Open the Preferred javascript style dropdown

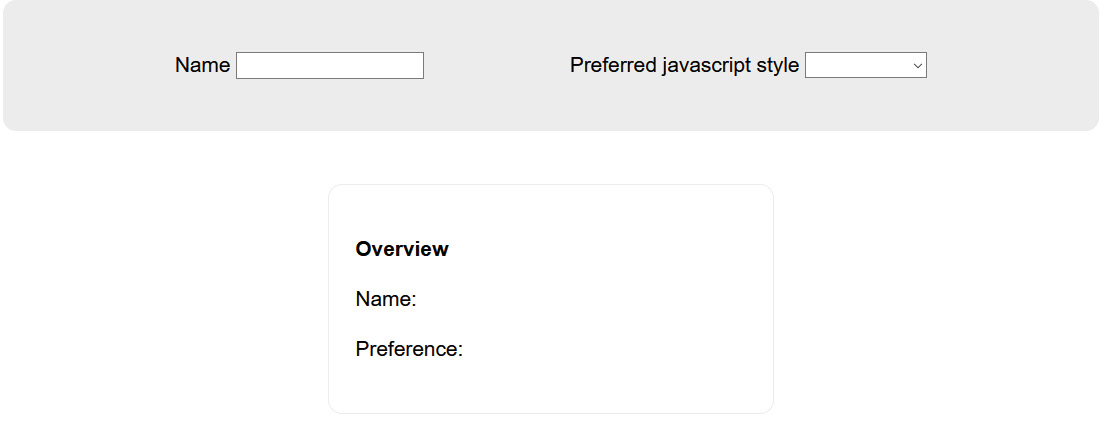[x=865, y=65]
